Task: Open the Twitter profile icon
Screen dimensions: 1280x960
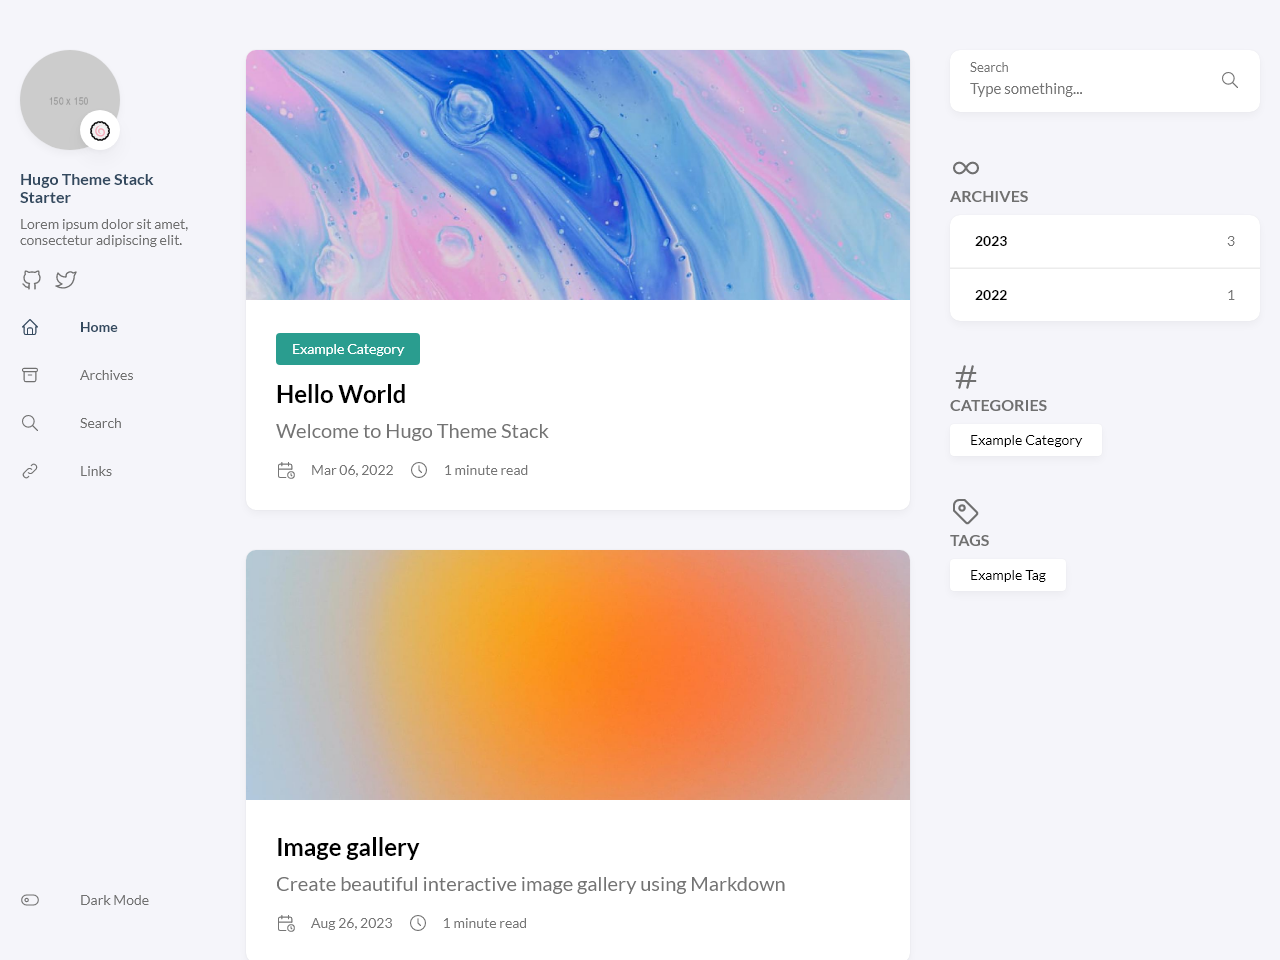Action: [66, 280]
